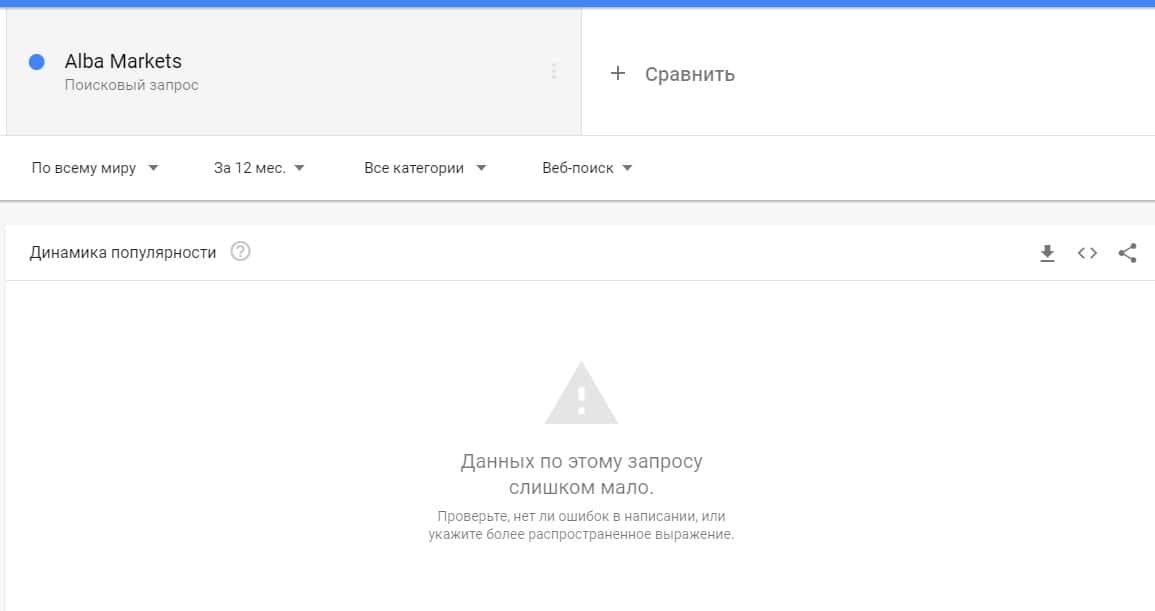Expand the Веб-поиск search type dropdown
1155x611 pixels.
pyautogui.click(x=587, y=168)
